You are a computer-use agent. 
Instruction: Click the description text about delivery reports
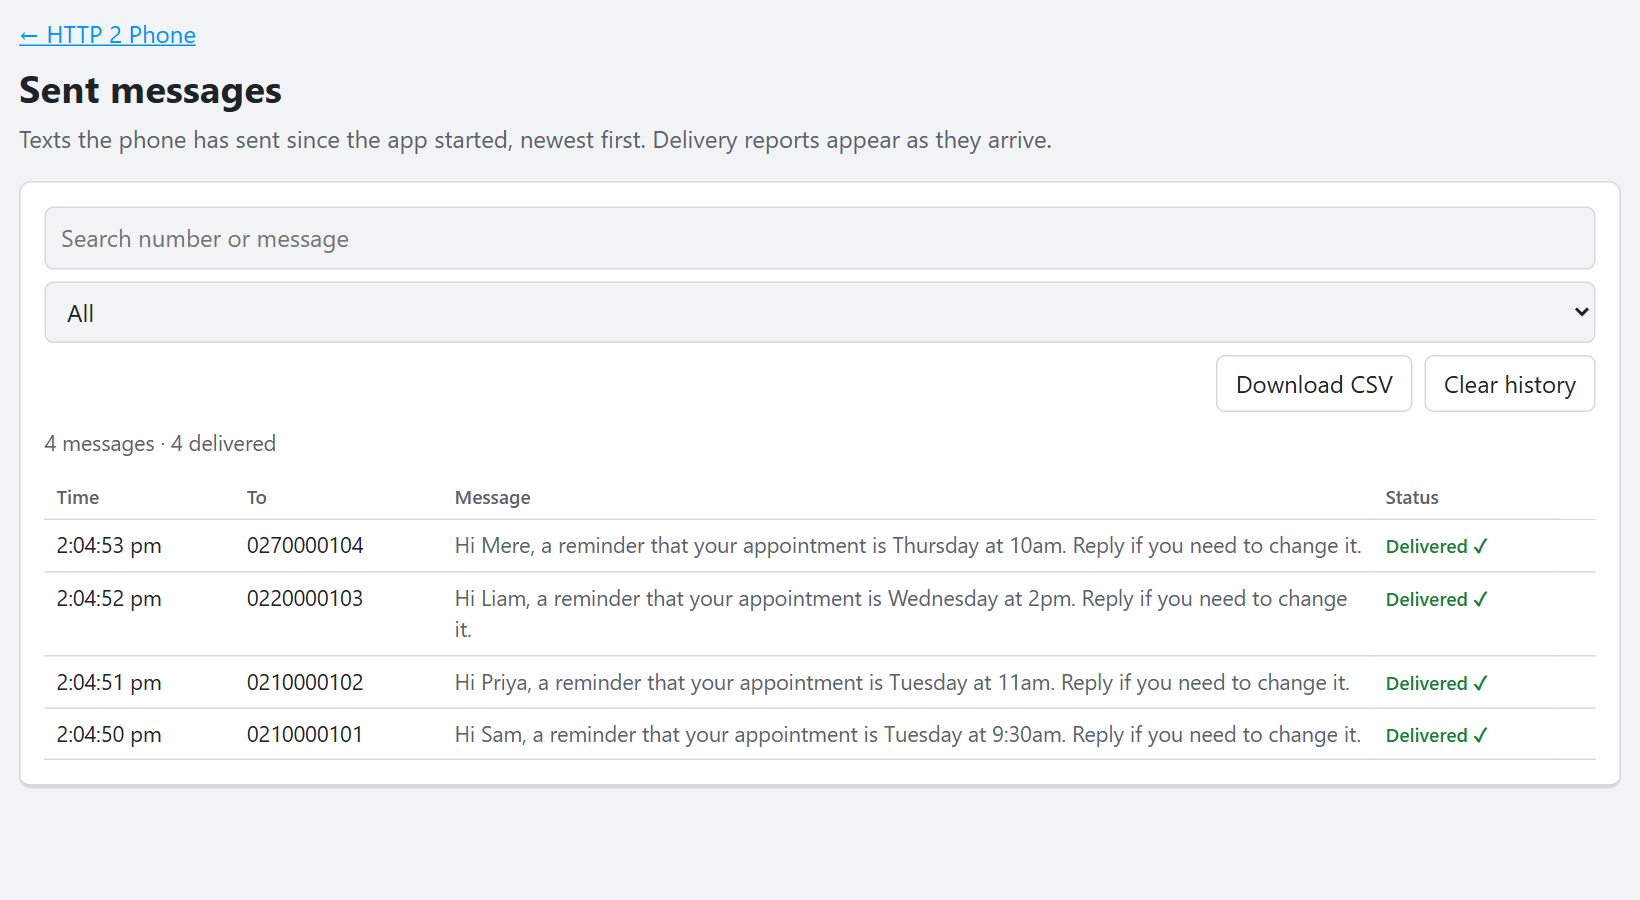coord(535,140)
